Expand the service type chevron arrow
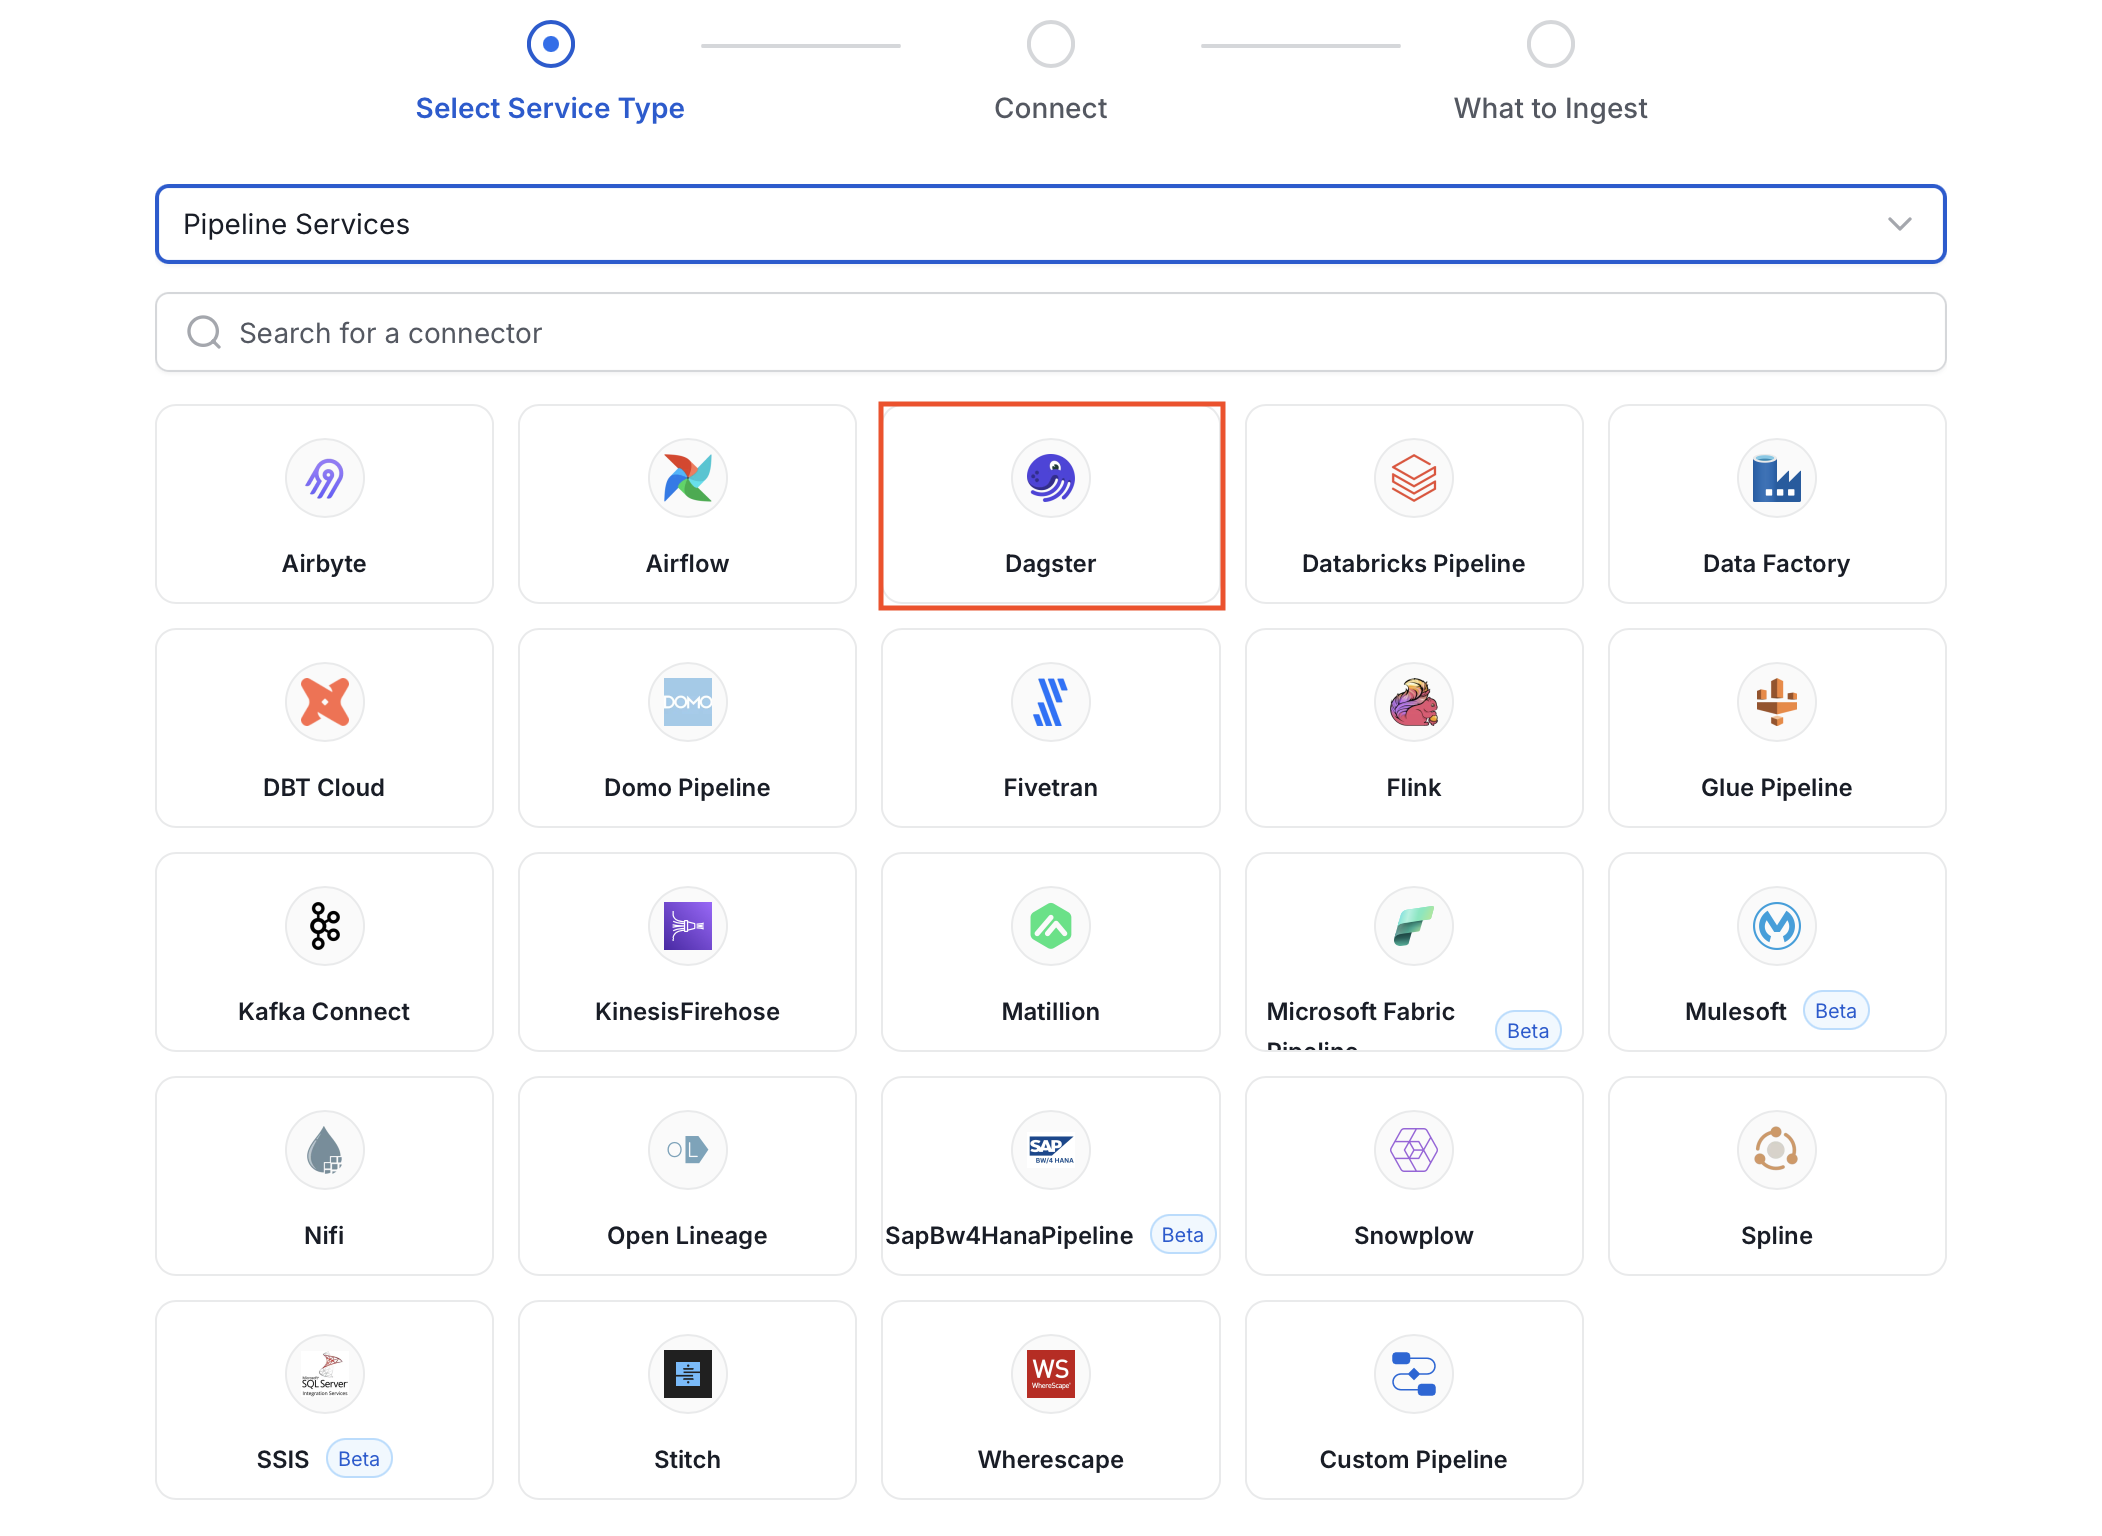Viewport: 2102px width, 1536px height. (x=1900, y=224)
